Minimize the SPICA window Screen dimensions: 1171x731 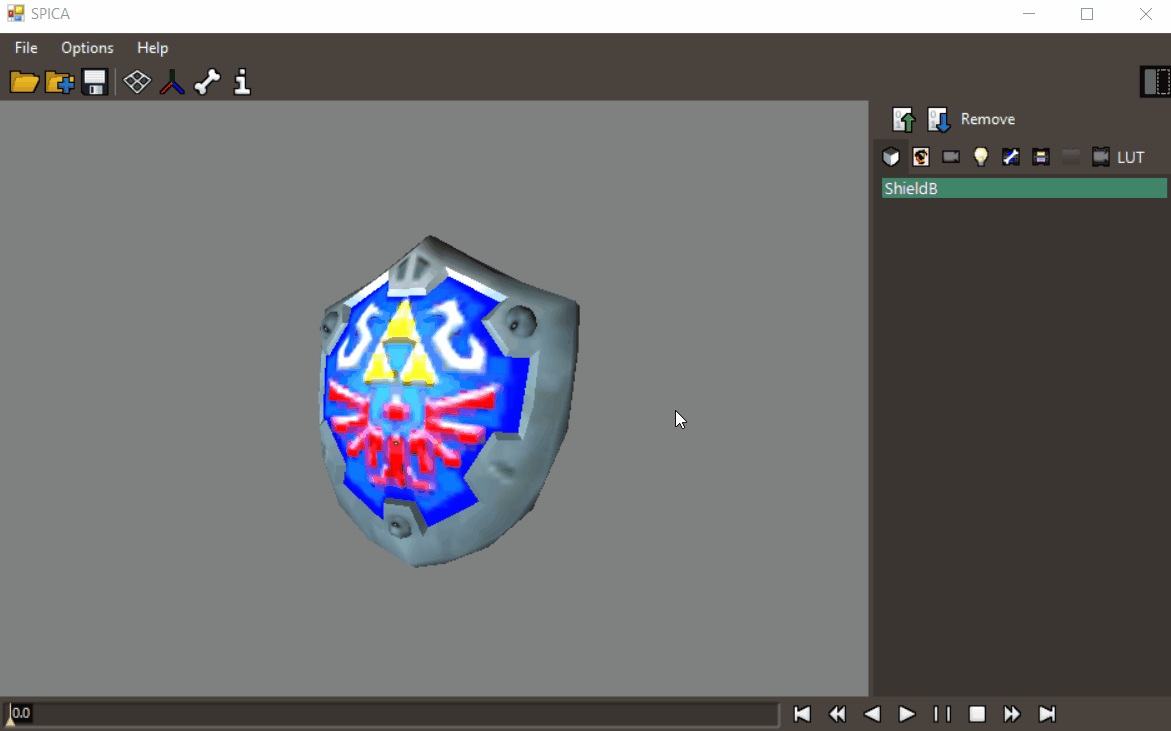point(1029,14)
